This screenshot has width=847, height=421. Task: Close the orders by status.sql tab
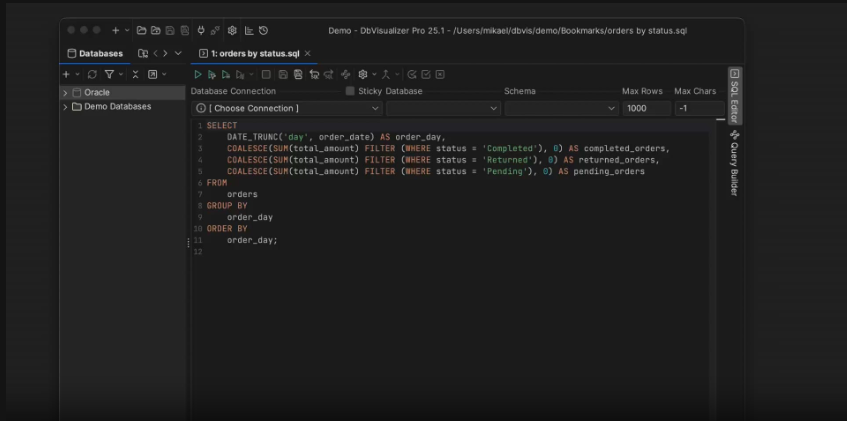click(308, 53)
